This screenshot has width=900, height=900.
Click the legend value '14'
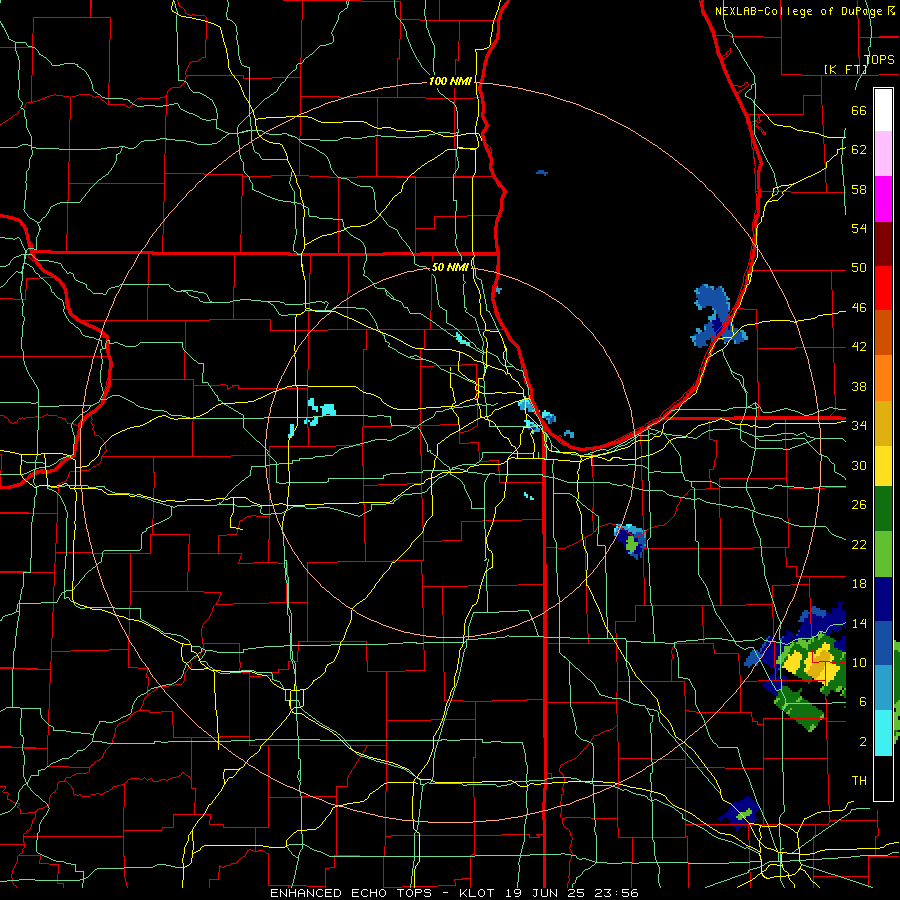click(x=859, y=623)
